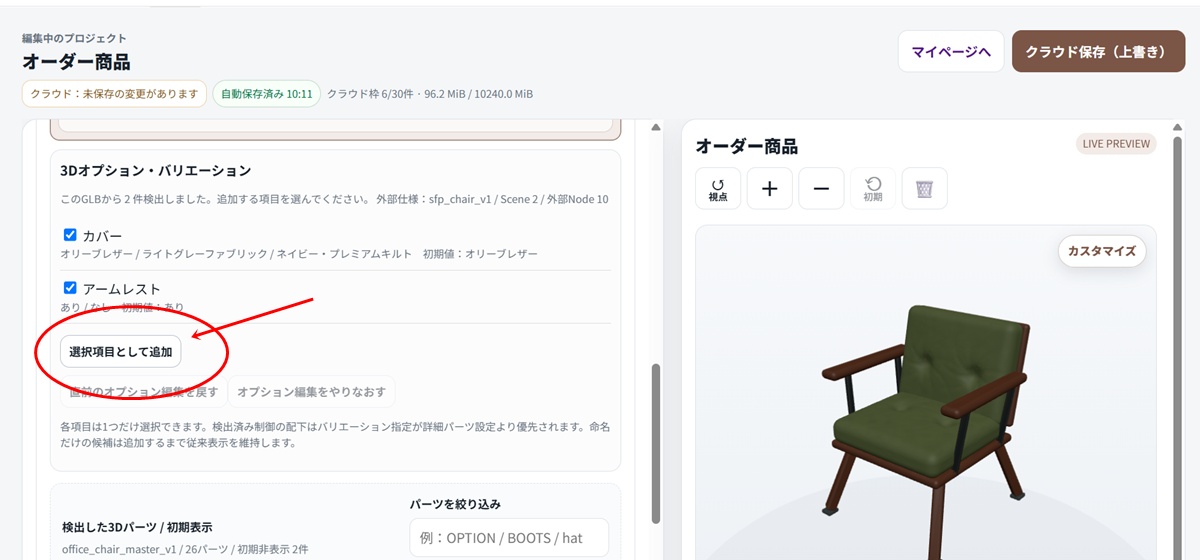Screen dimensions: 1200x560
Task: Click the 初期 reset icon button
Action: click(x=873, y=188)
